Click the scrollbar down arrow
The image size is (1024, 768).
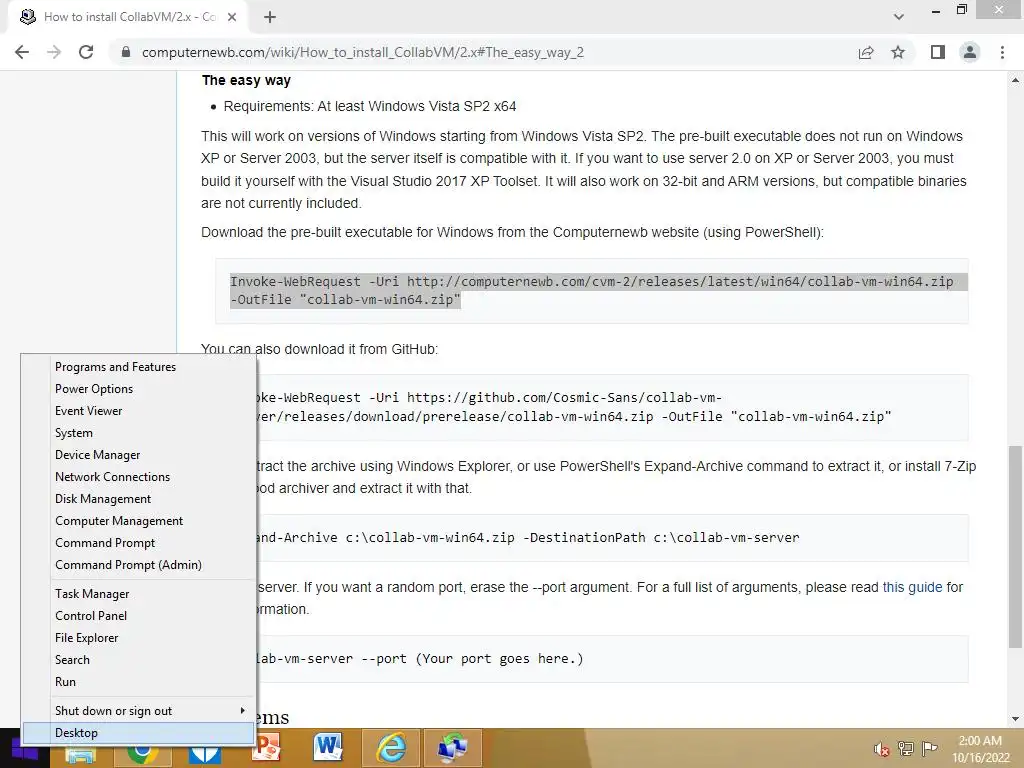1015,719
